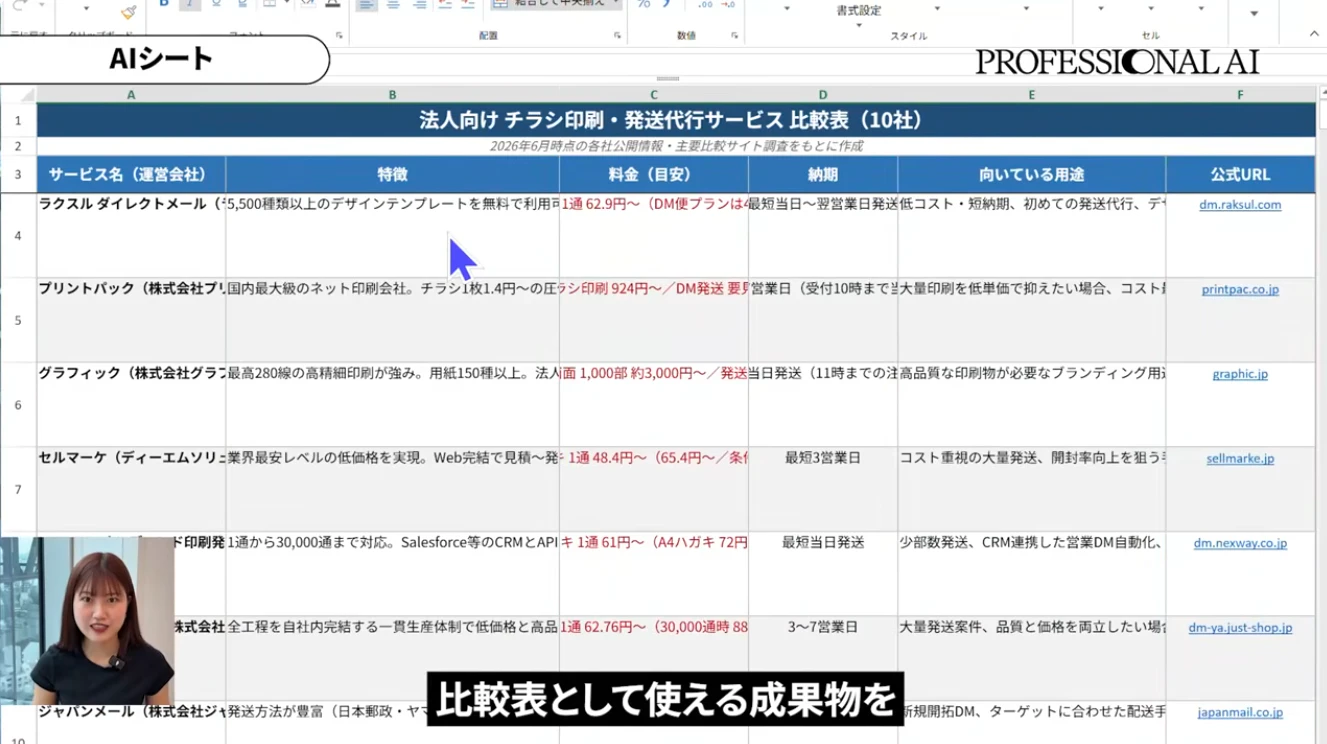Align text left in ribbon

click(367, 5)
